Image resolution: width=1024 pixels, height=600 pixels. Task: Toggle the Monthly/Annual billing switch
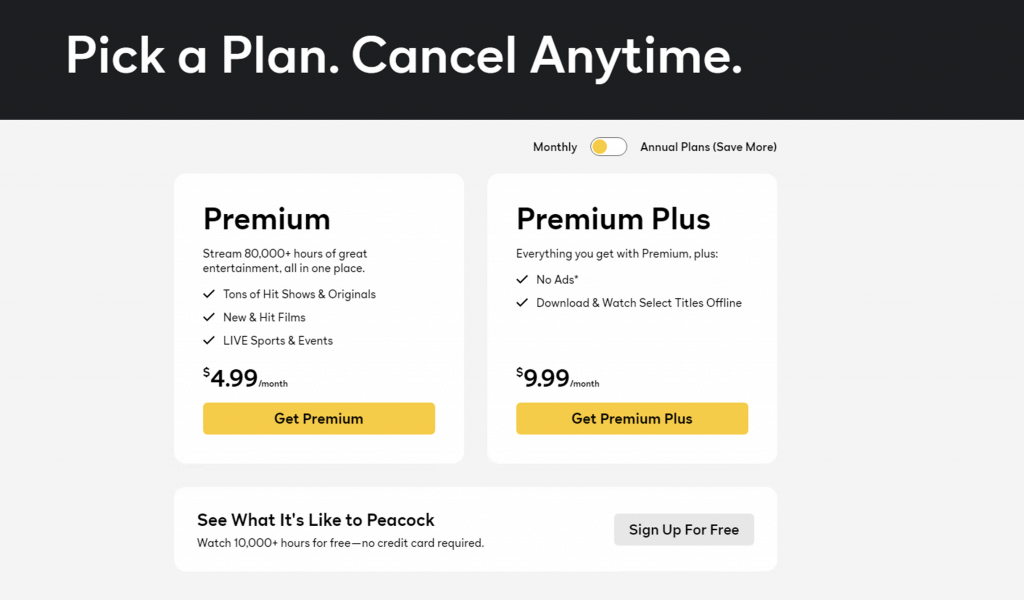(608, 147)
